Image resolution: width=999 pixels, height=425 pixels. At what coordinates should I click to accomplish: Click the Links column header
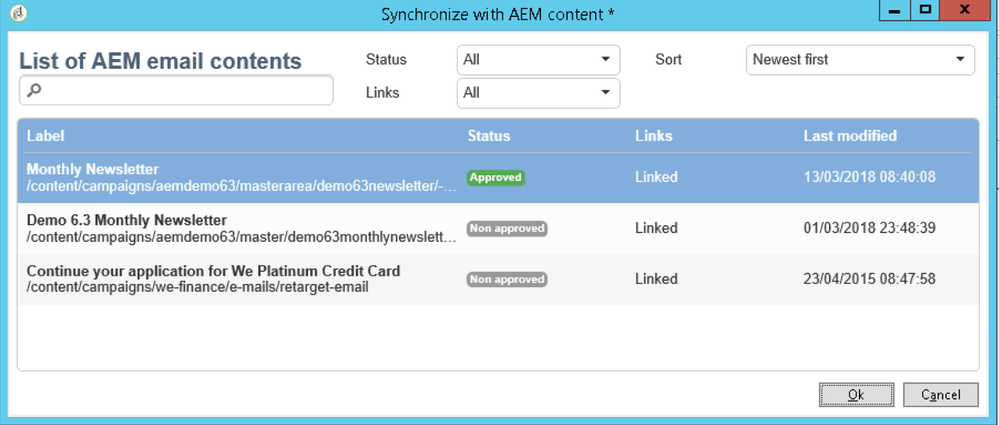click(653, 136)
